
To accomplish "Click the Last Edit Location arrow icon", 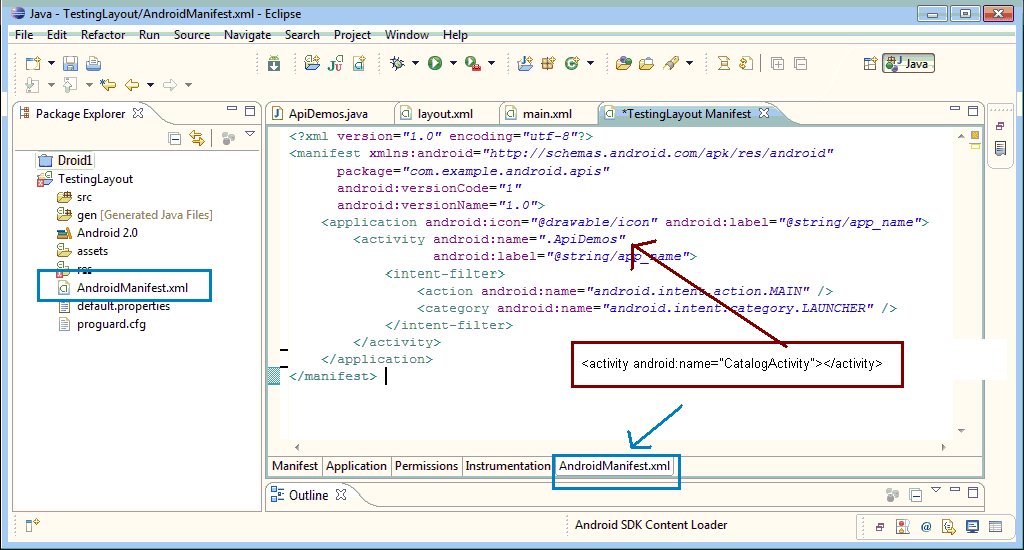I will (108, 84).
